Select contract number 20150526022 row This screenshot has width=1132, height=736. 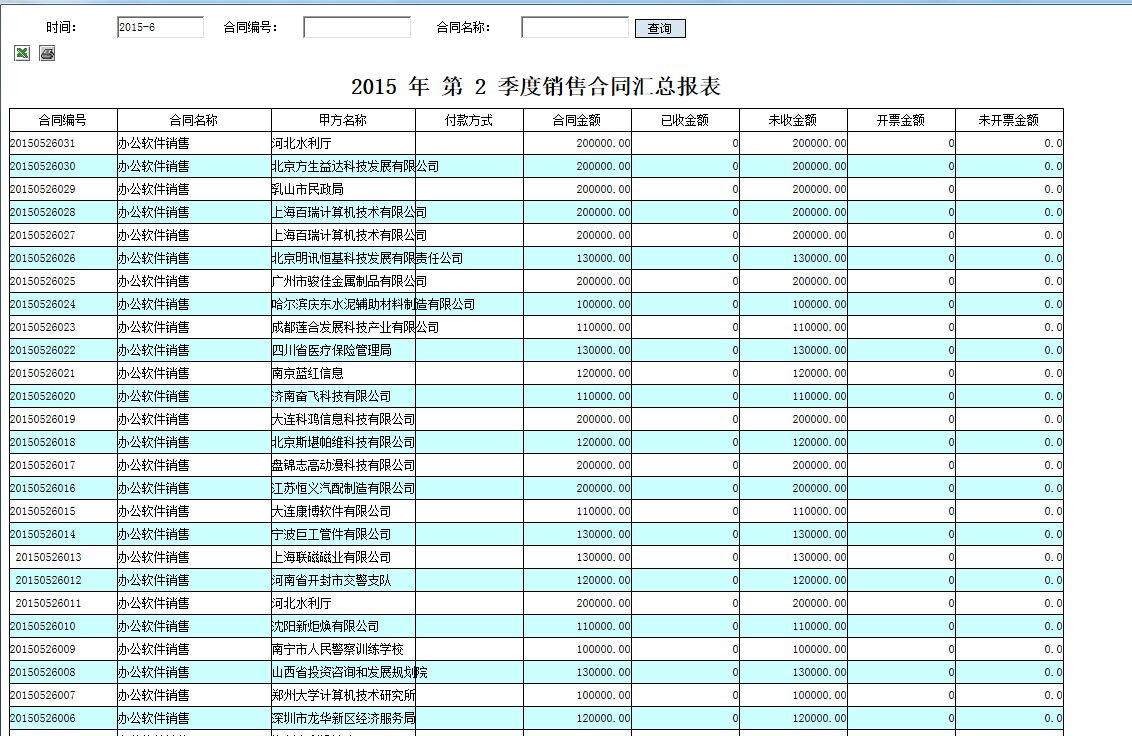coord(63,350)
